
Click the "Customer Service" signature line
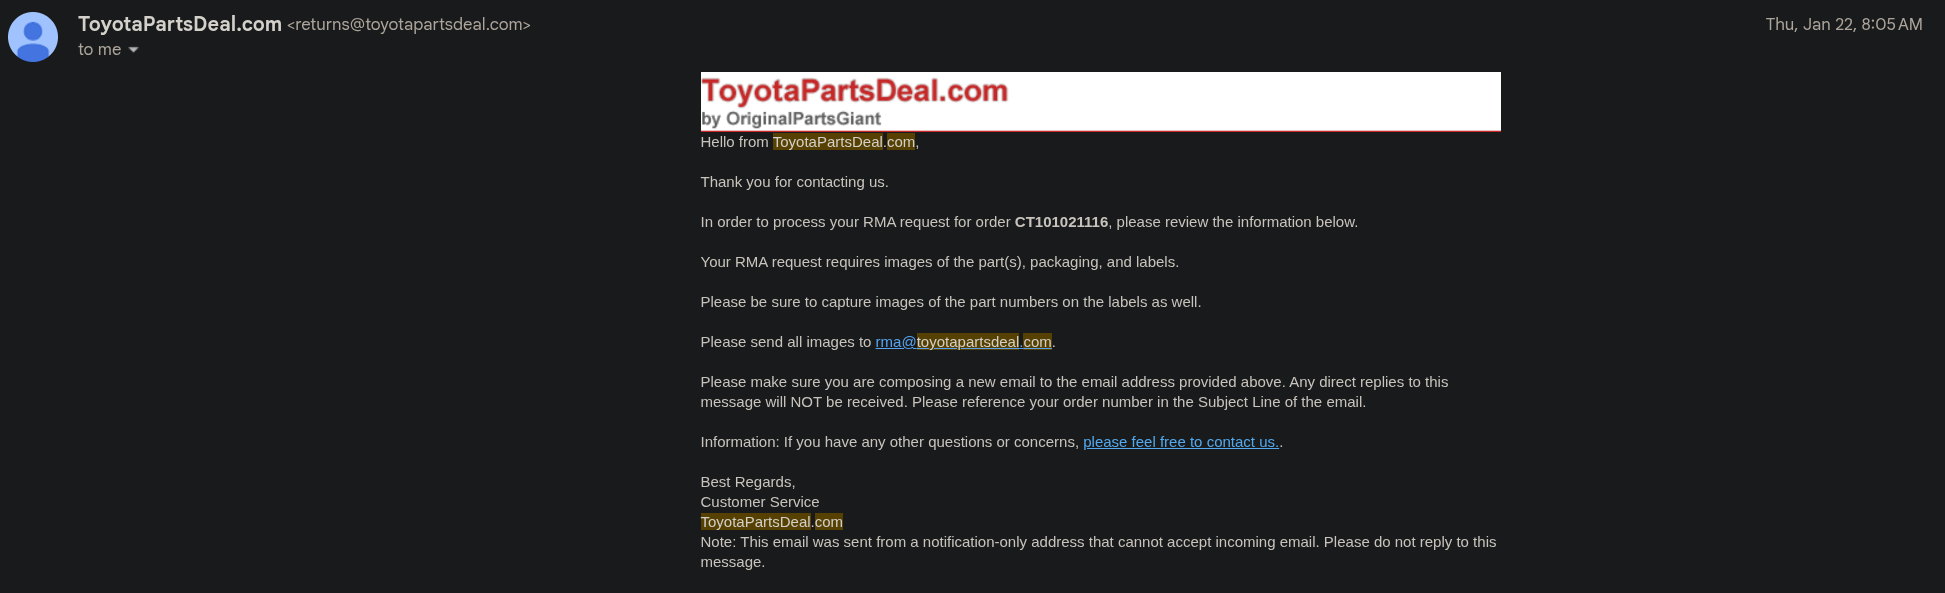759,502
